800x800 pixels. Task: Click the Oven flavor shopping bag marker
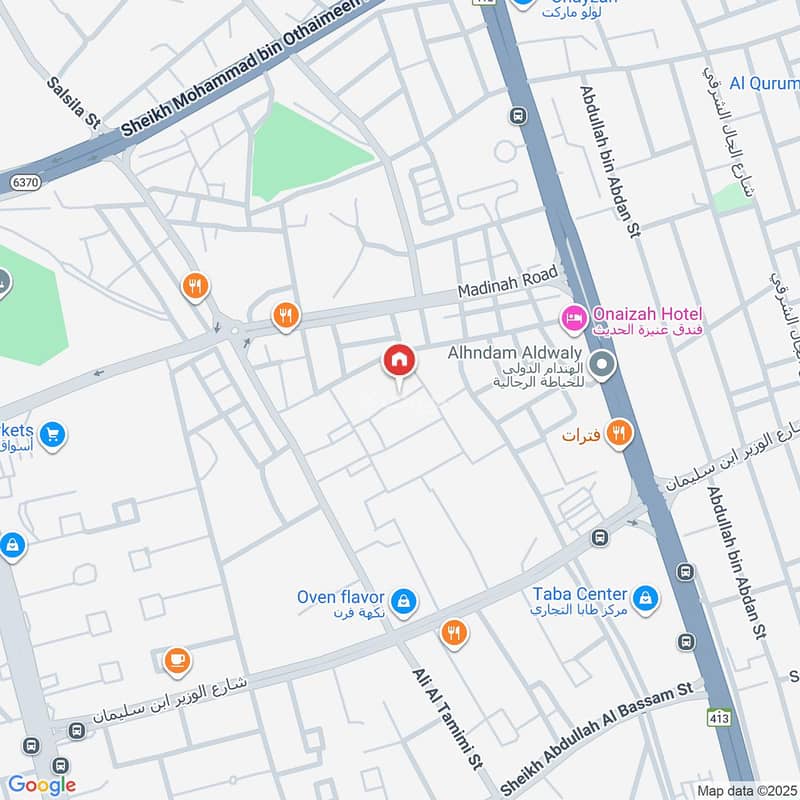pos(404,603)
